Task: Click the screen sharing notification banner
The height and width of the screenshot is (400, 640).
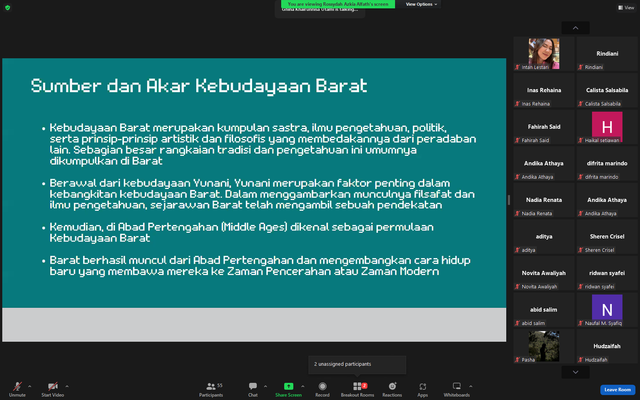Action: (338, 4)
